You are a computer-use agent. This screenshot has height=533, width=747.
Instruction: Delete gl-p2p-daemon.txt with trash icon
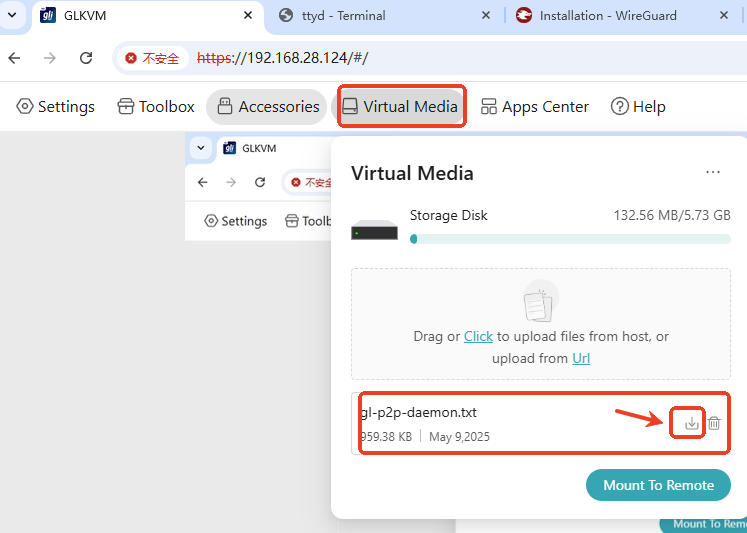[x=714, y=423]
